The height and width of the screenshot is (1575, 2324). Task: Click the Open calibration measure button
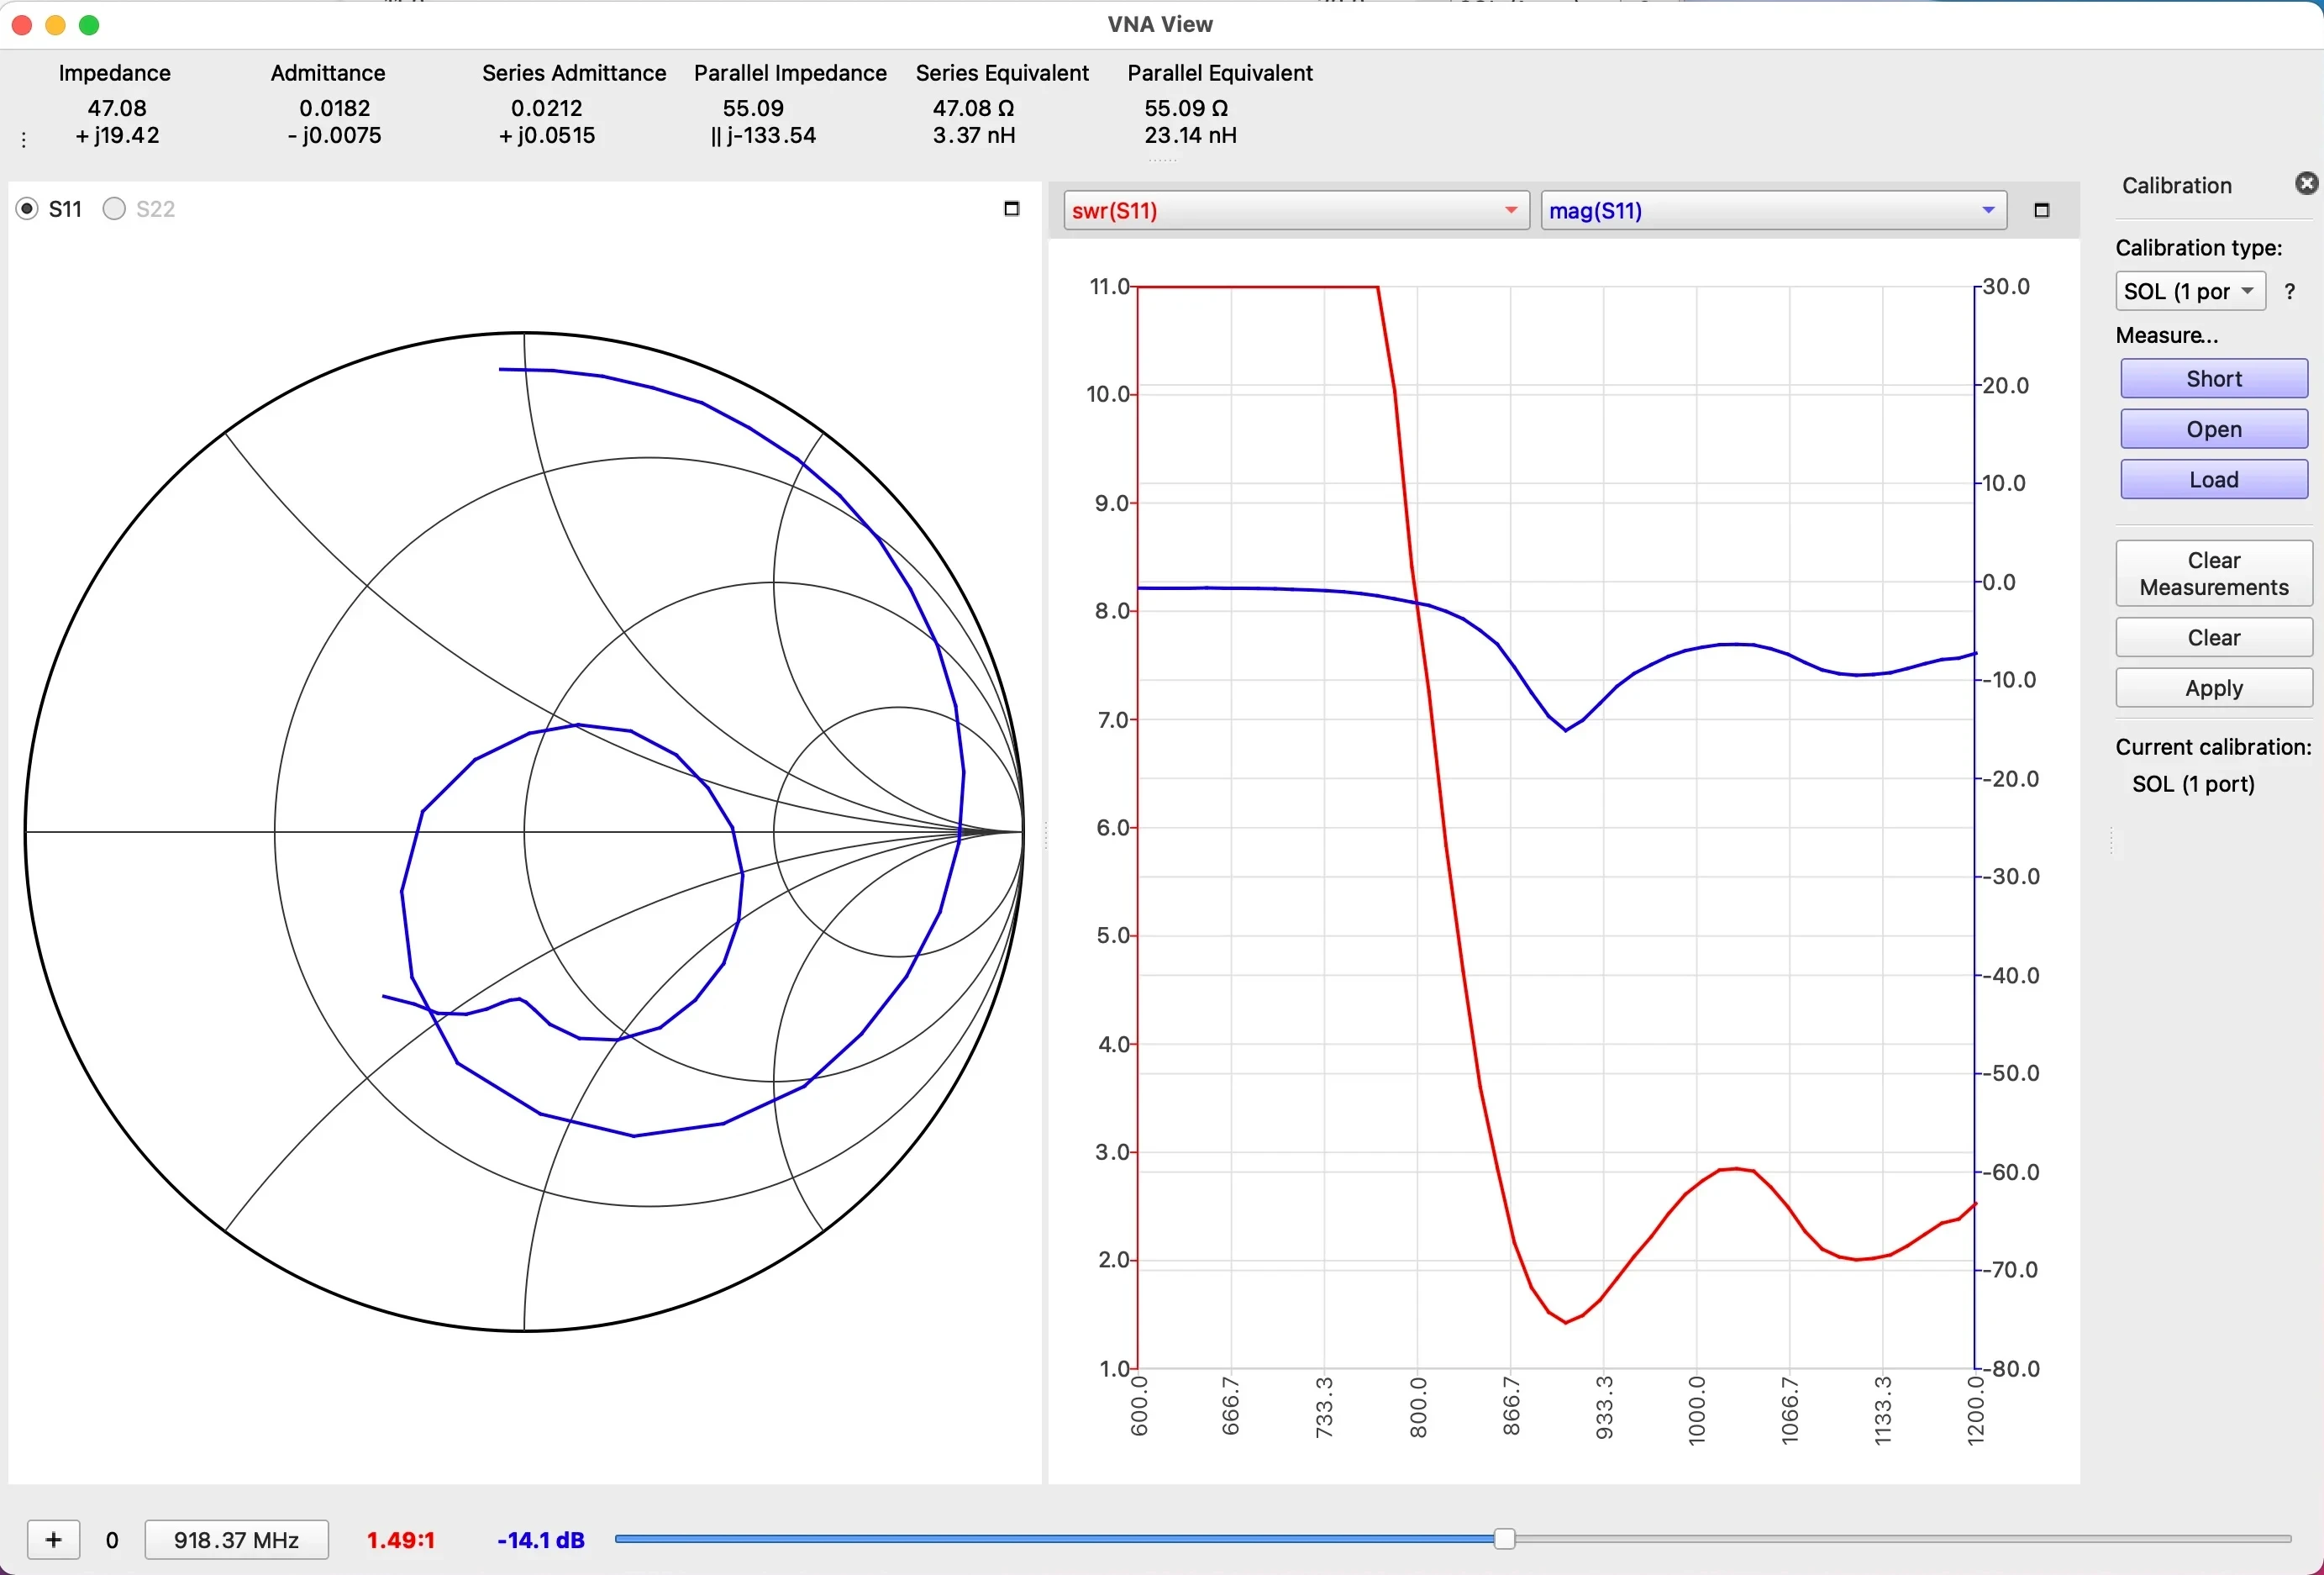click(2211, 427)
